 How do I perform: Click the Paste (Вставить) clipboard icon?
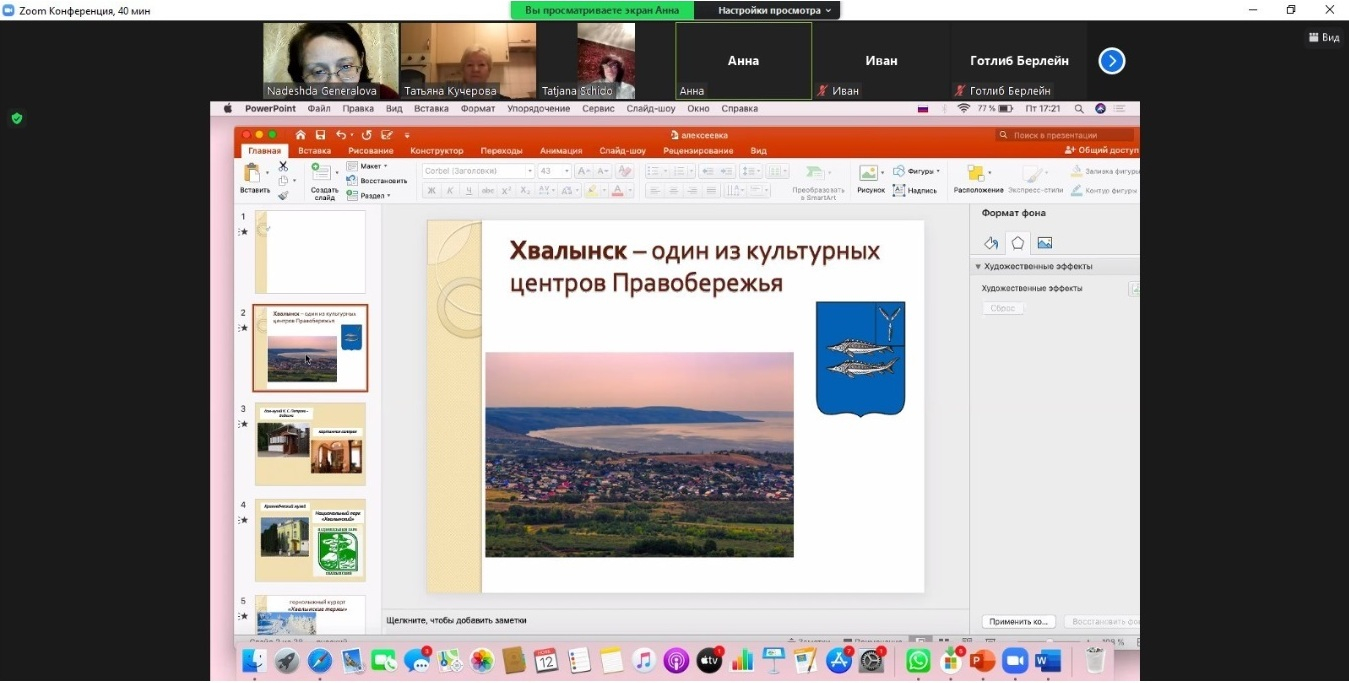pyautogui.click(x=252, y=173)
